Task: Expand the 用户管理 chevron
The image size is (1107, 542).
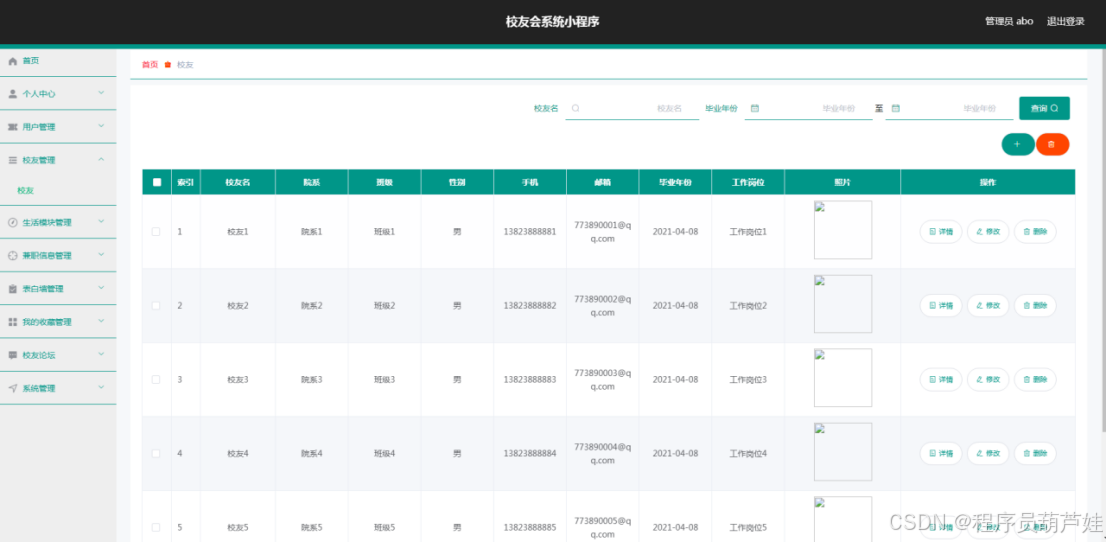Action: click(x=101, y=126)
